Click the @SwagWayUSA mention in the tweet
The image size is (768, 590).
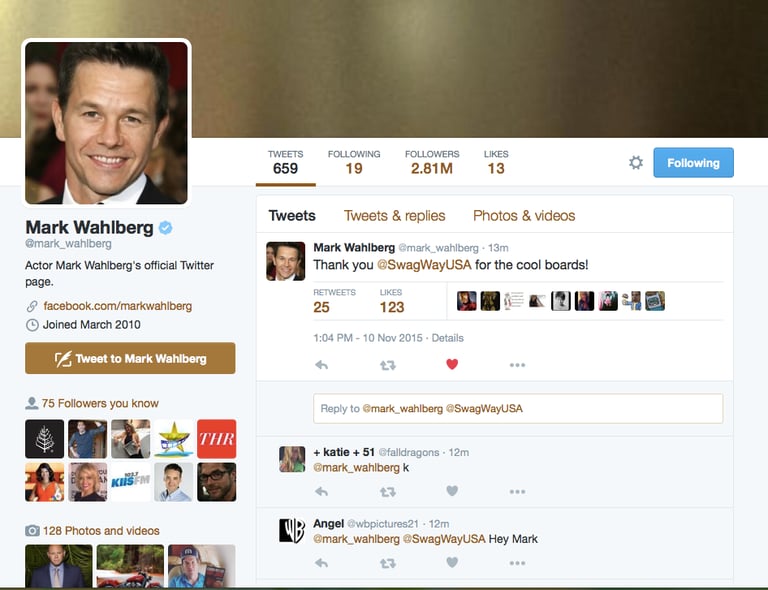click(x=424, y=265)
